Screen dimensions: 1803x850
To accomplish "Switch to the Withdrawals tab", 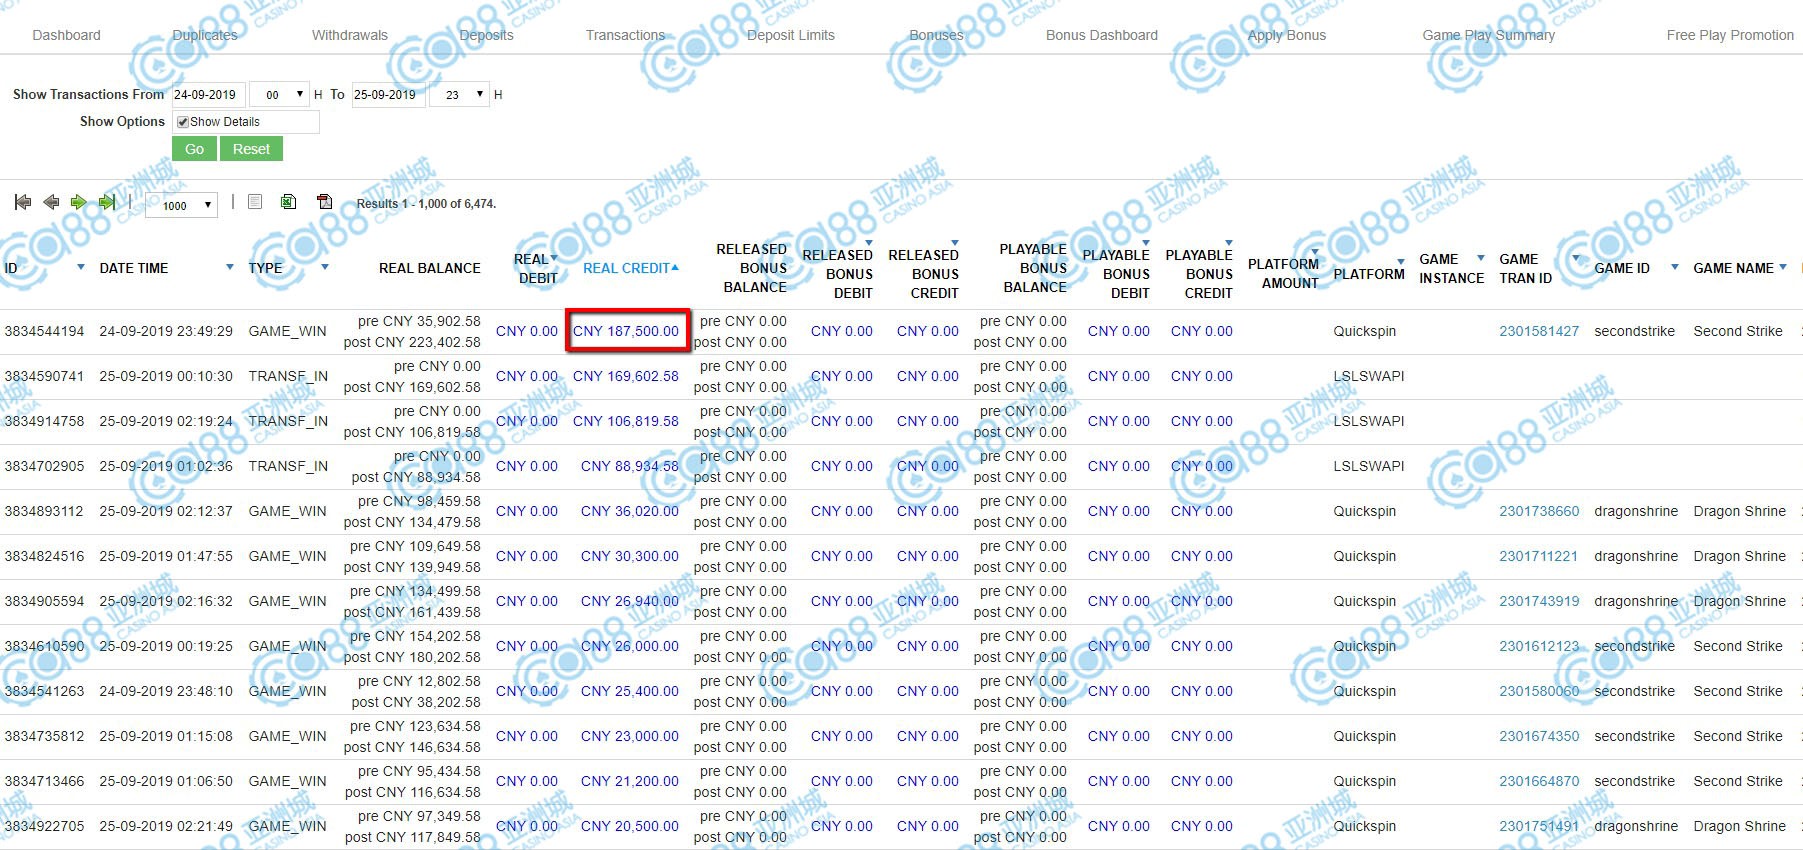I will click(x=350, y=35).
